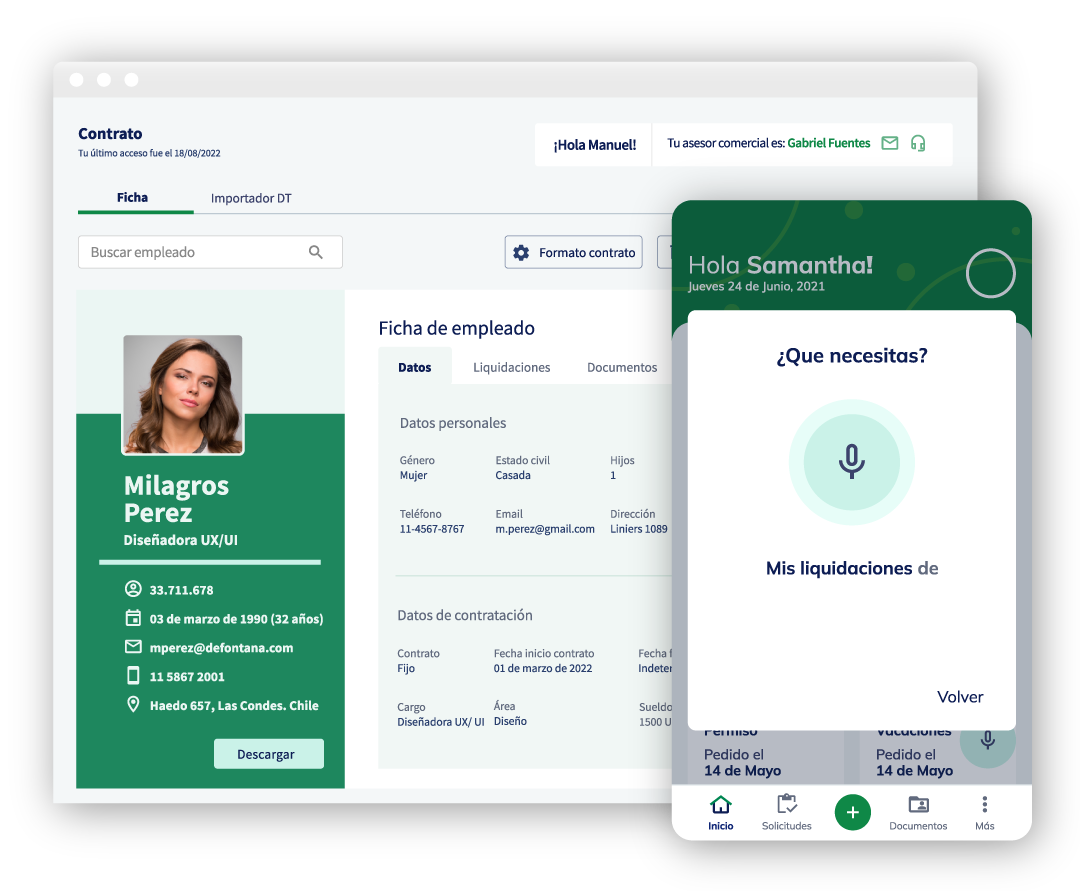Switch to the Importador DT tab
Viewport: 1080px width, 891px height.
pyautogui.click(x=250, y=198)
